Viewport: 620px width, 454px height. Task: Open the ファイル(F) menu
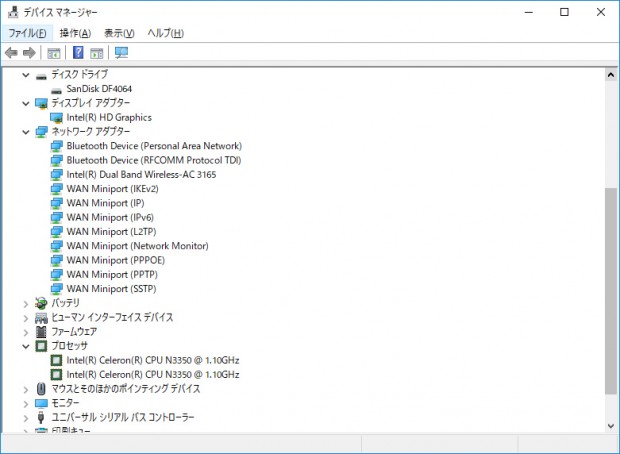pyautogui.click(x=27, y=33)
